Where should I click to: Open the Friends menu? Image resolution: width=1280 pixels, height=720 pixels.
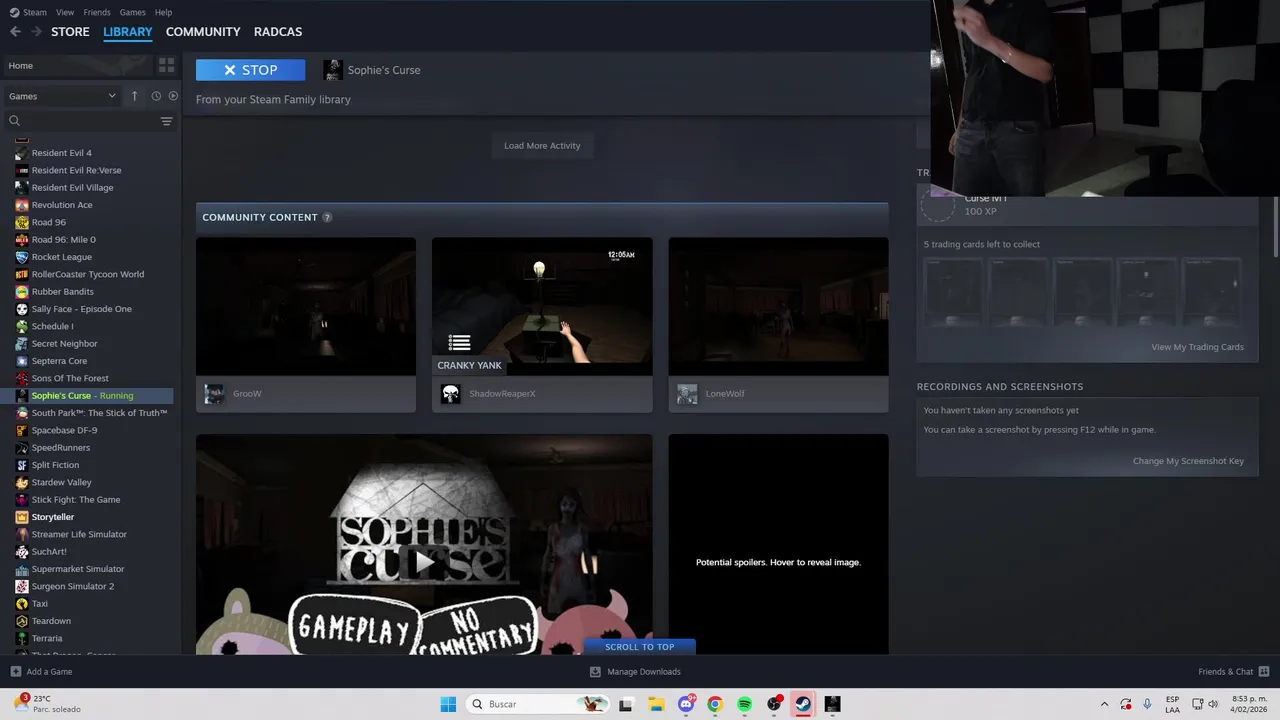coord(97,12)
